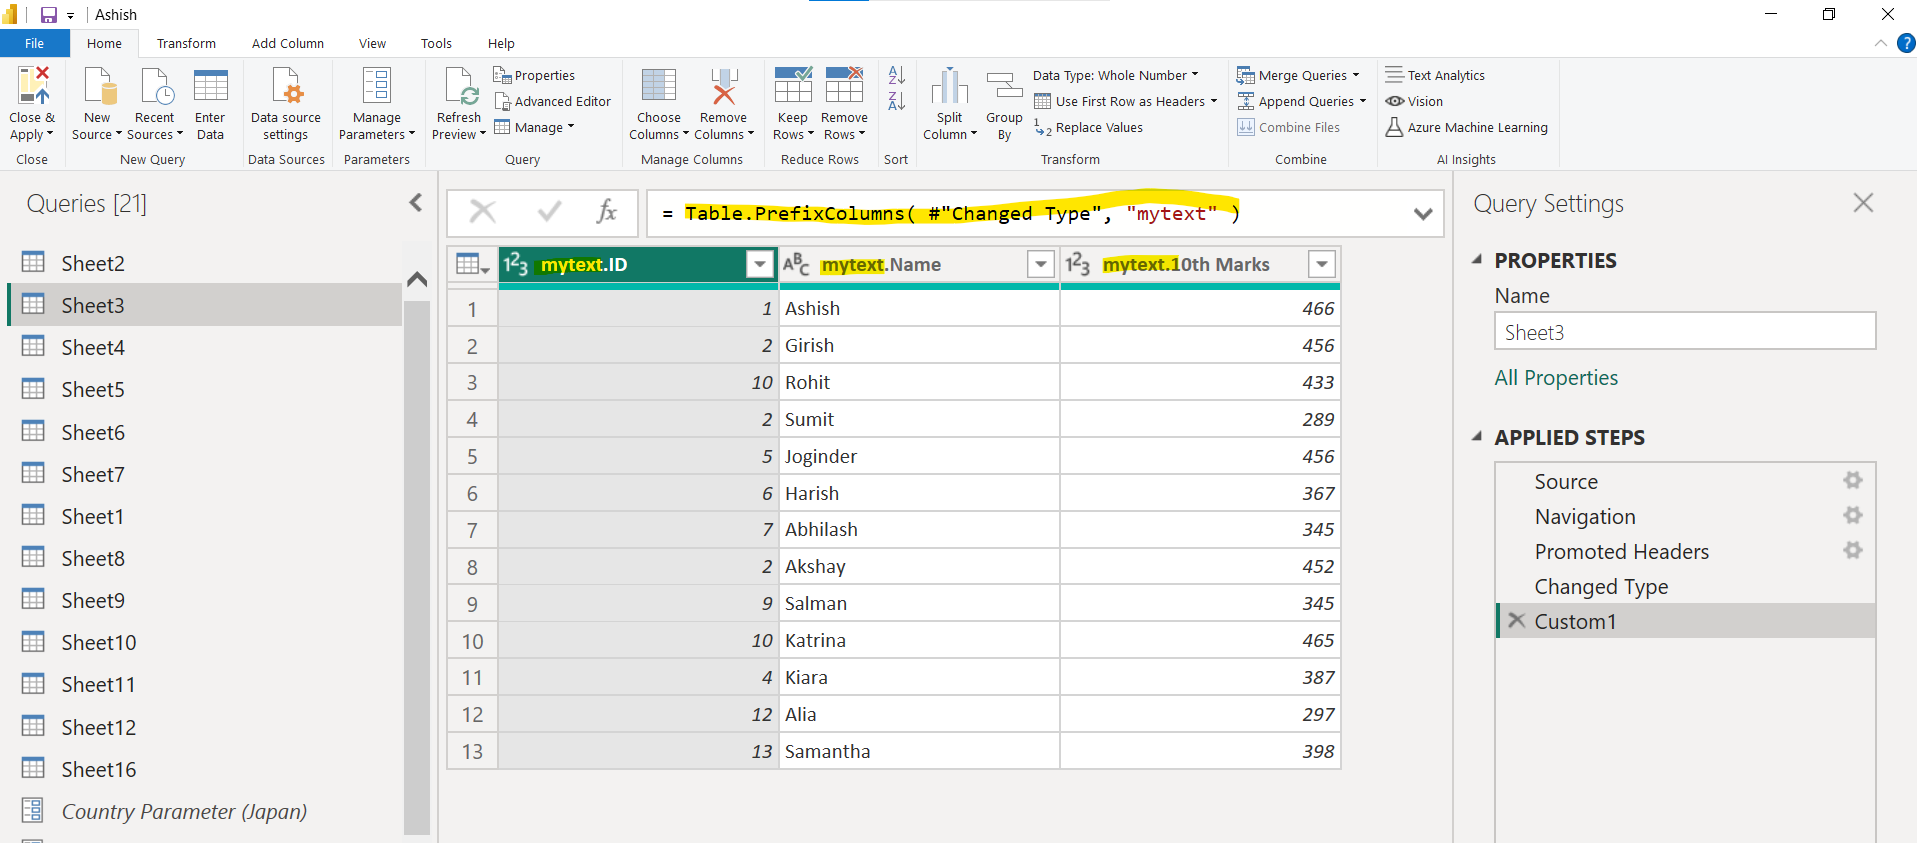Open the Advanced Editor
The image size is (1917, 843).
pos(552,101)
